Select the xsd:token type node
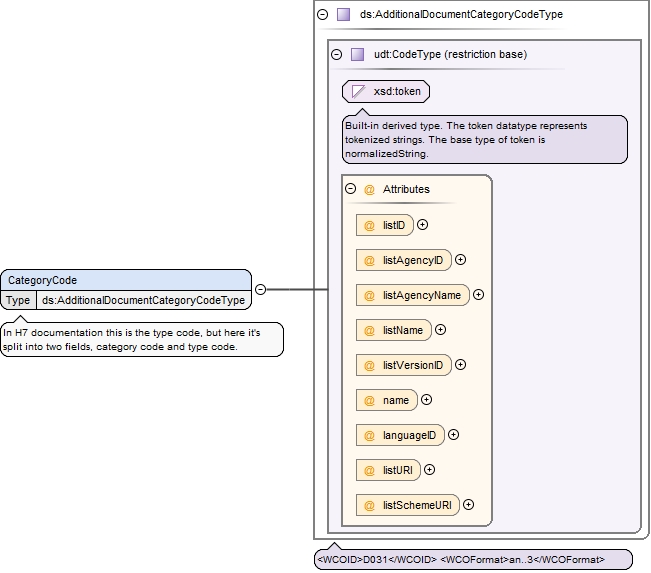This screenshot has height=573, width=651. [386, 91]
